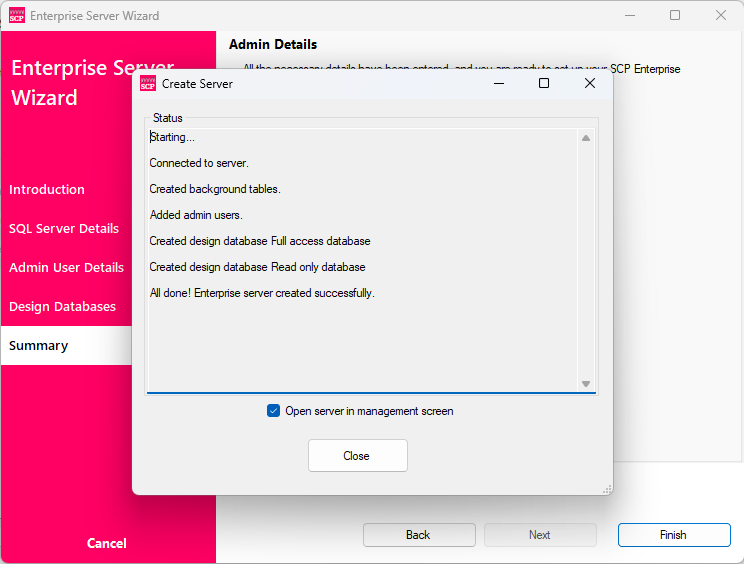Minimize the Create Server dialog
Viewport: 744px width, 564px height.
pyautogui.click(x=499, y=83)
